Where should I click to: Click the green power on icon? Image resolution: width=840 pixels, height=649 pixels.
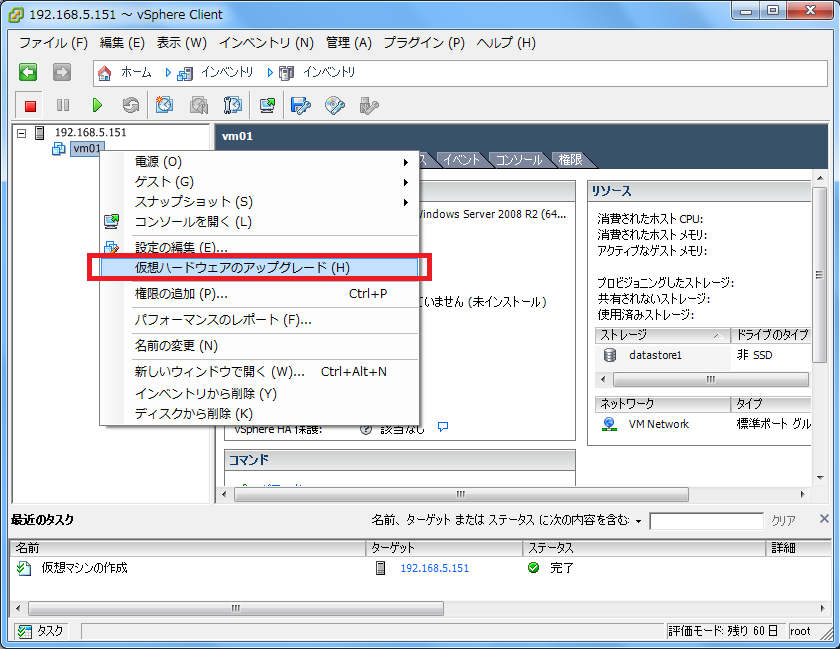(x=97, y=105)
